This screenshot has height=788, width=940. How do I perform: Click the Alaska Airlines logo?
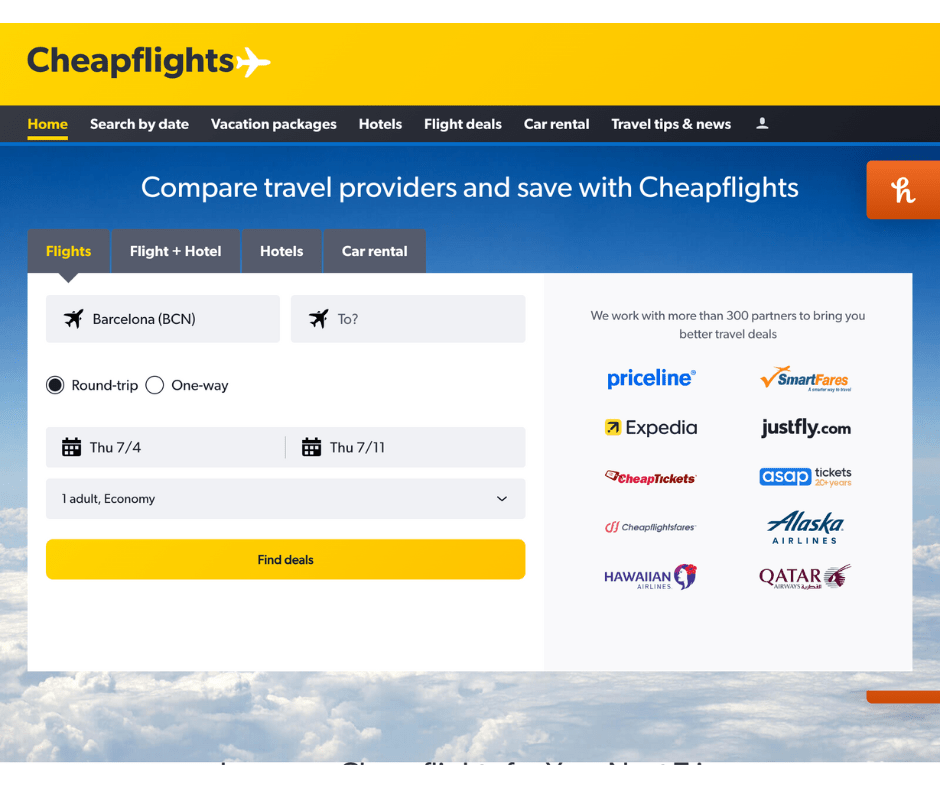[x=805, y=528]
